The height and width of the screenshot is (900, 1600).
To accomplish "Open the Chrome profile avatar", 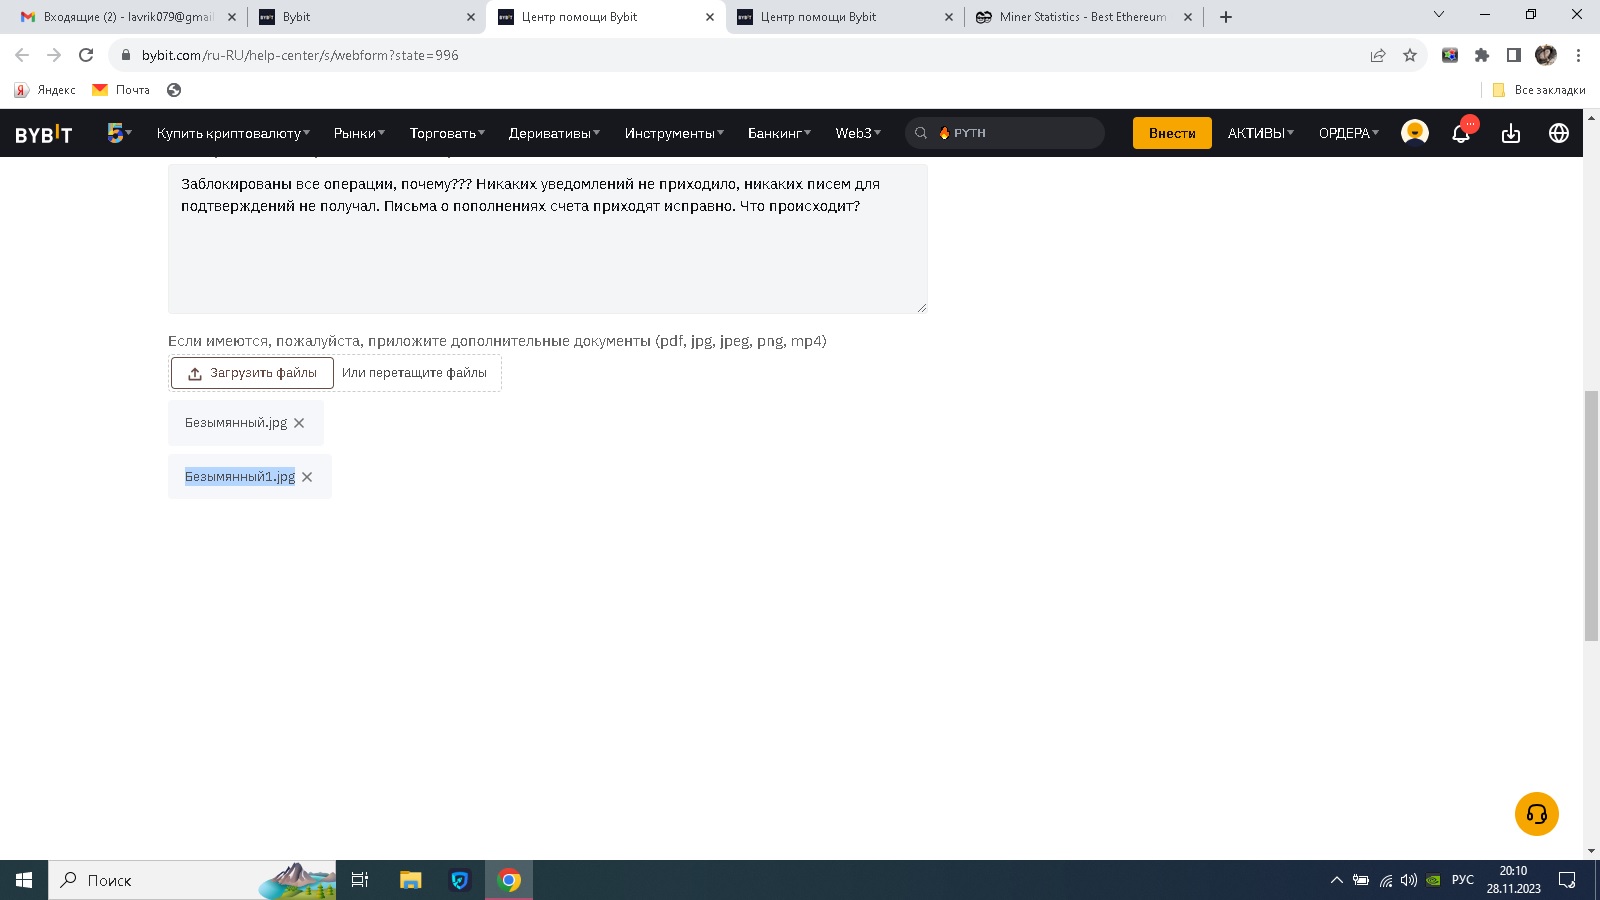I will click(x=1546, y=55).
